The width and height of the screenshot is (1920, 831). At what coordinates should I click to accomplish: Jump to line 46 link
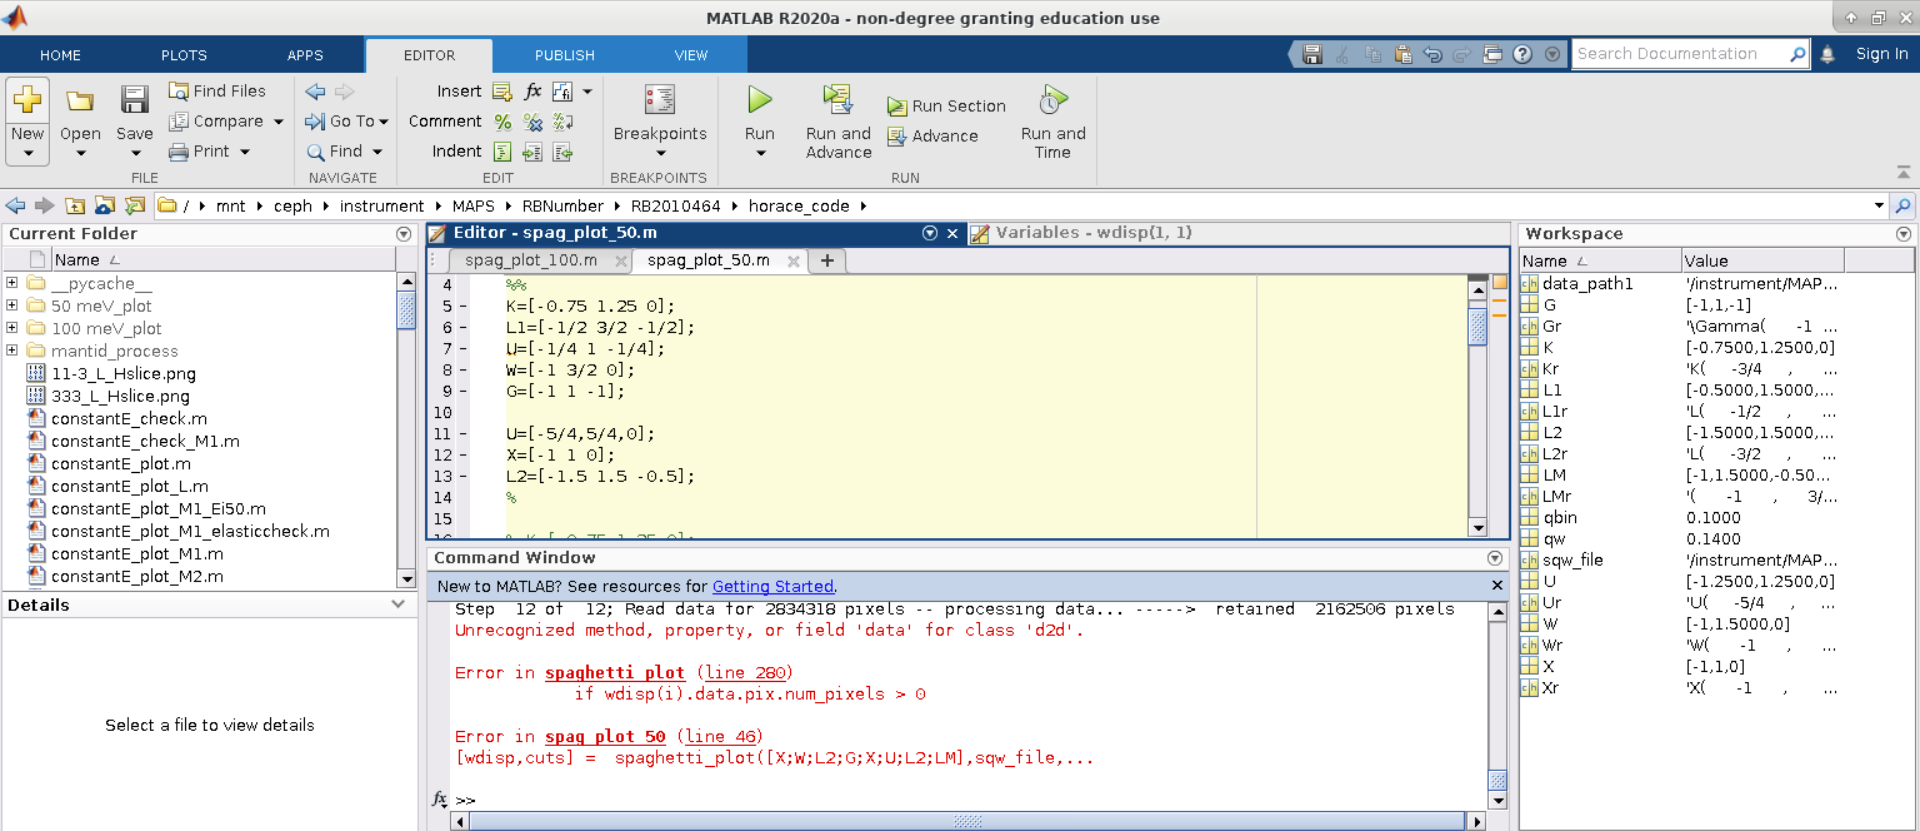719,736
